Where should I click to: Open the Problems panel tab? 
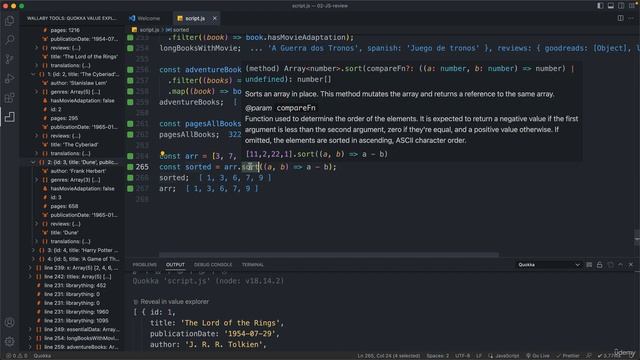(x=144, y=265)
